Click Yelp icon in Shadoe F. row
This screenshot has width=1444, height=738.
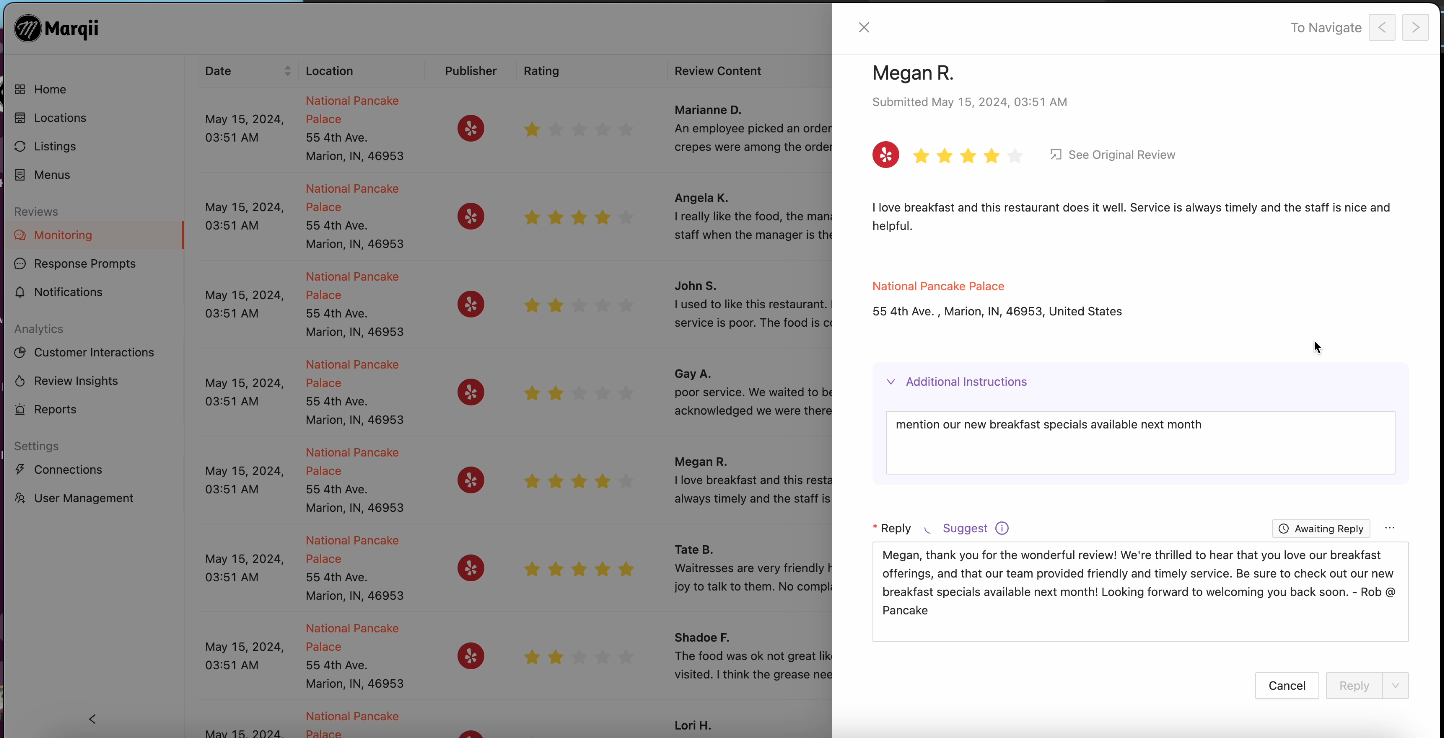point(471,656)
